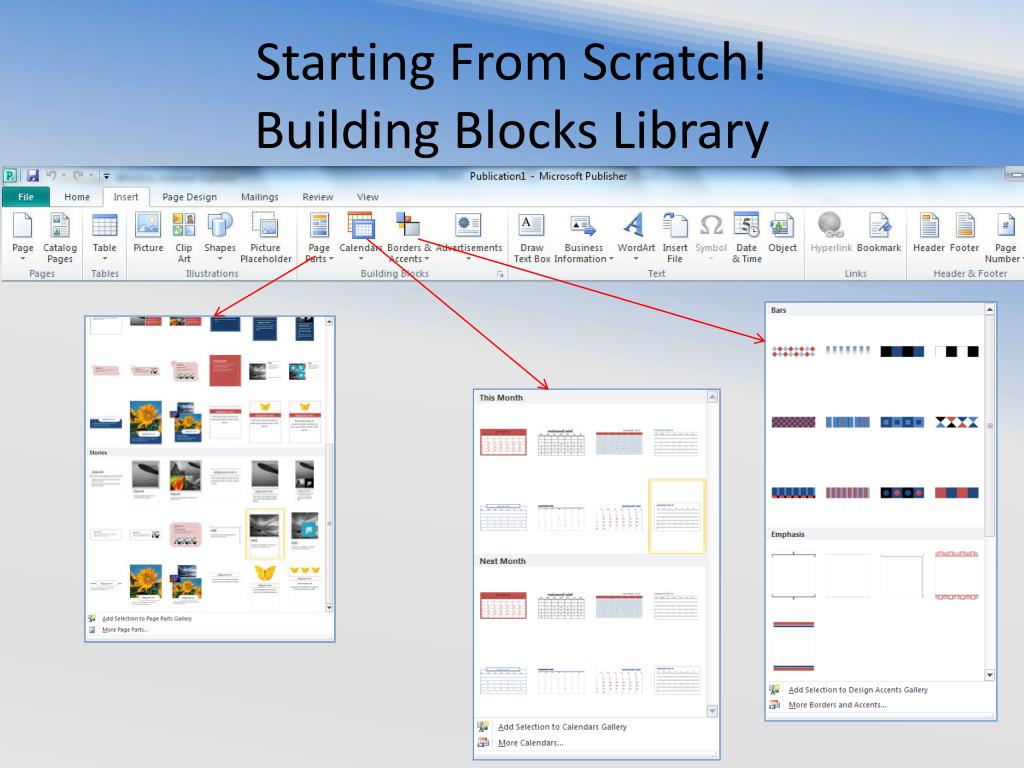Edit the Header
Screen dimensions: 1024x768
929,233
